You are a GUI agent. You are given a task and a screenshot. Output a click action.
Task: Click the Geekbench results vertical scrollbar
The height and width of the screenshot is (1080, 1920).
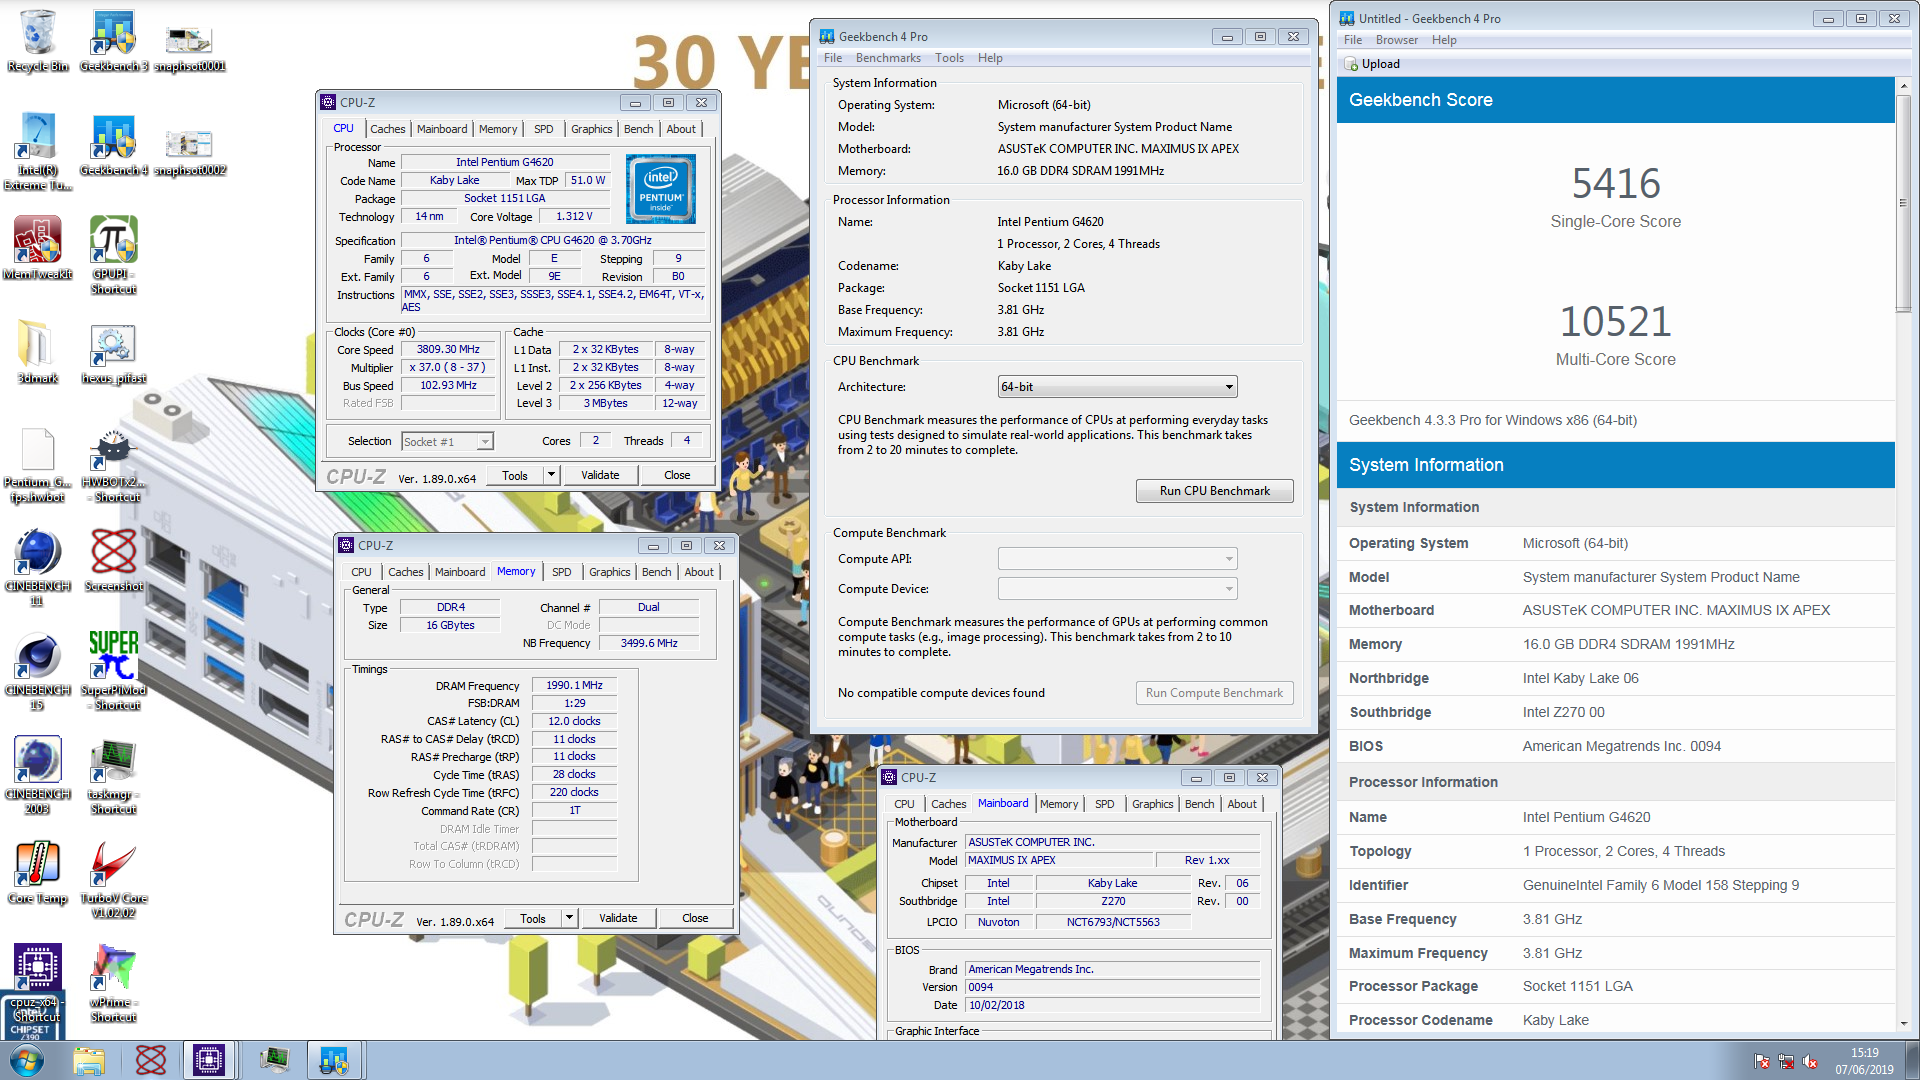pos(1903,203)
